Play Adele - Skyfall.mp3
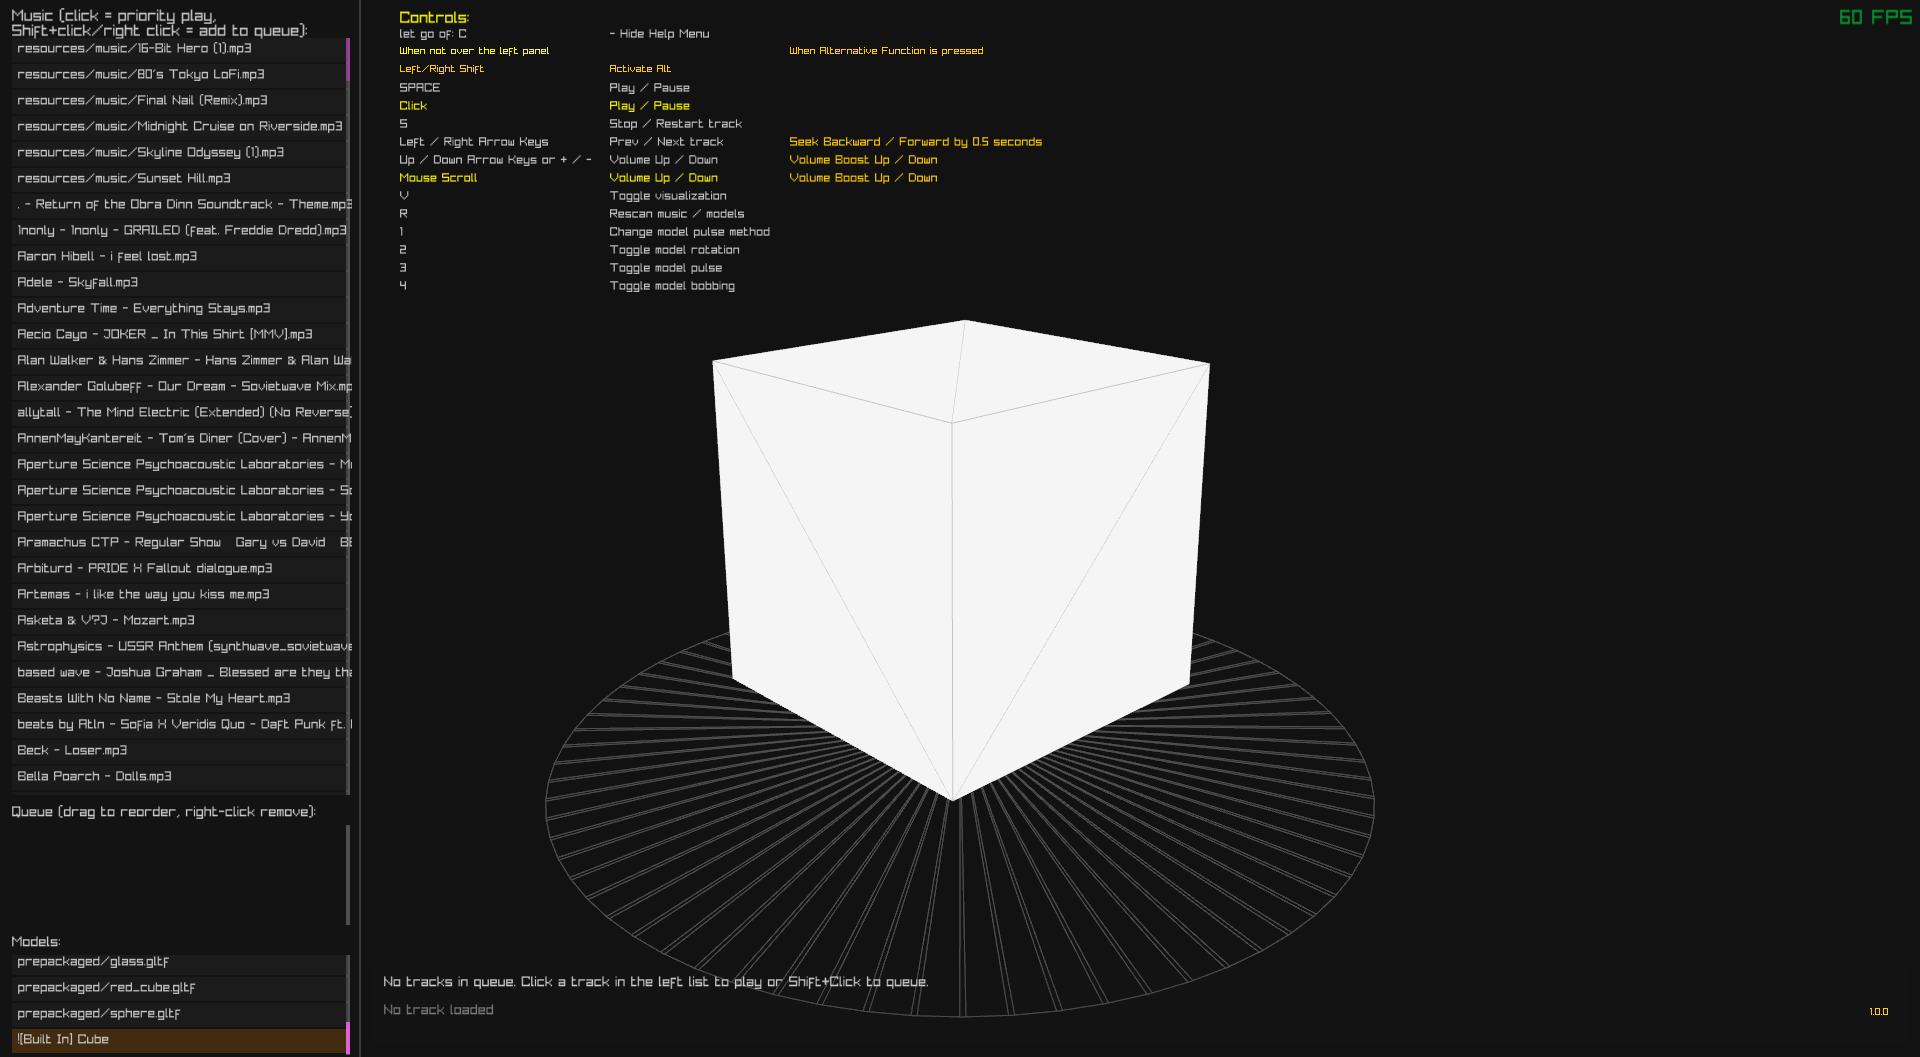 [x=178, y=283]
